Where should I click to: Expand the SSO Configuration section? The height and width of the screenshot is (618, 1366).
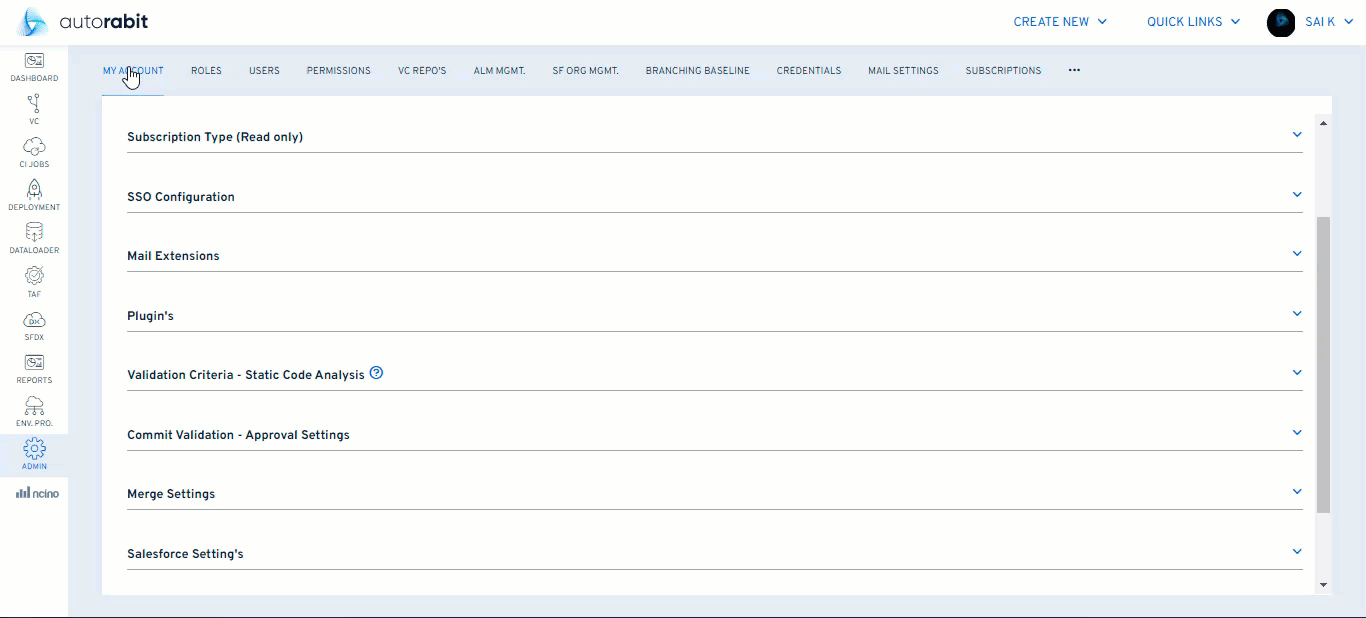(x=1297, y=195)
